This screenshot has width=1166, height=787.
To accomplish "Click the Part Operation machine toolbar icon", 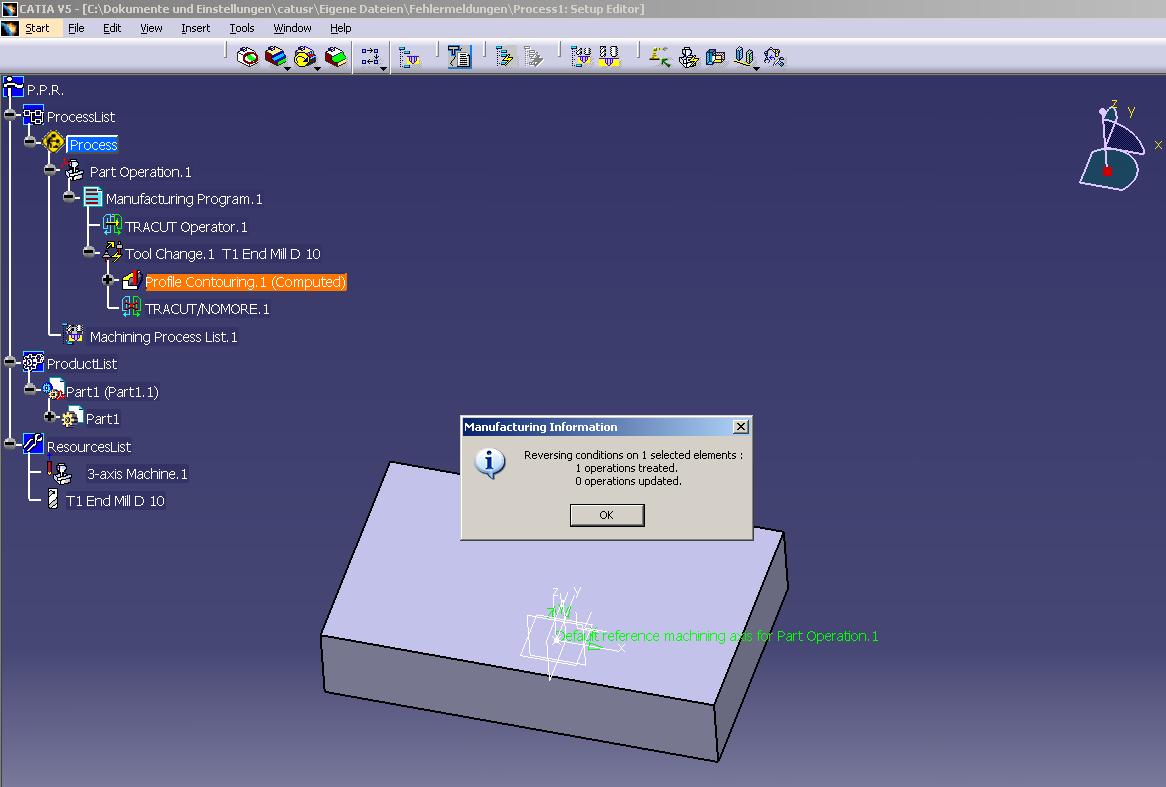I will tap(688, 57).
